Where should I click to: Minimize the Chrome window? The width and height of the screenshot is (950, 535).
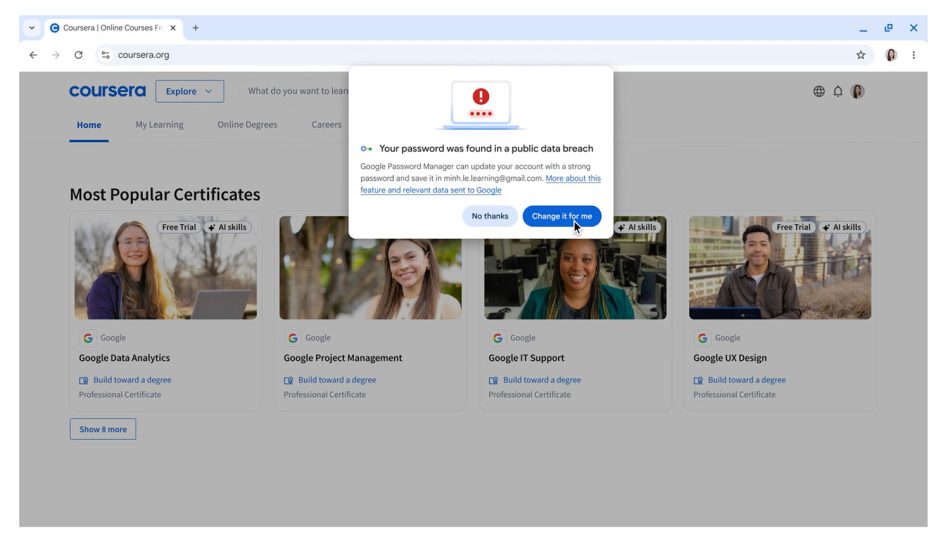tap(863, 28)
